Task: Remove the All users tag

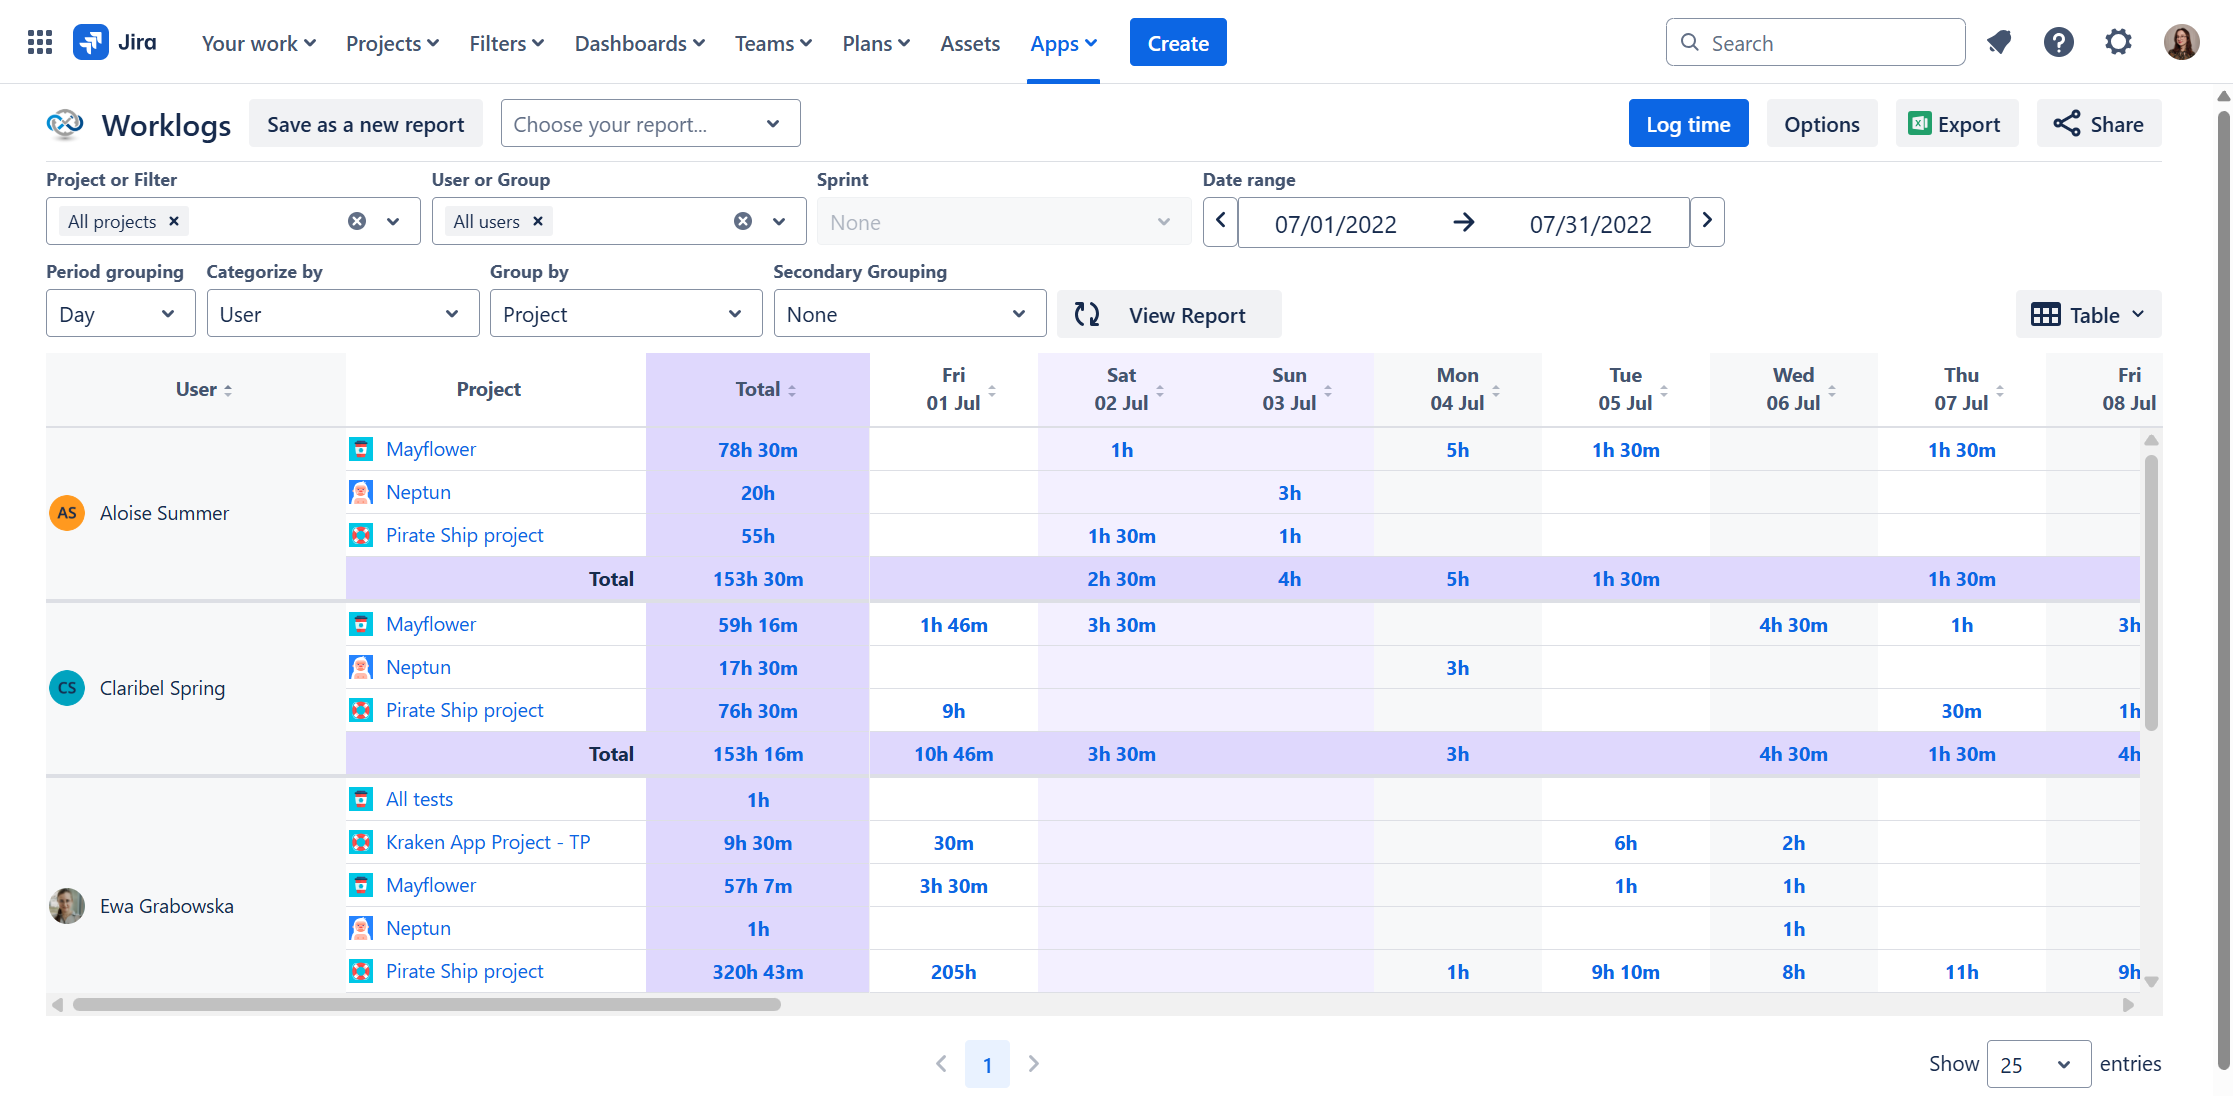Action: 538,221
